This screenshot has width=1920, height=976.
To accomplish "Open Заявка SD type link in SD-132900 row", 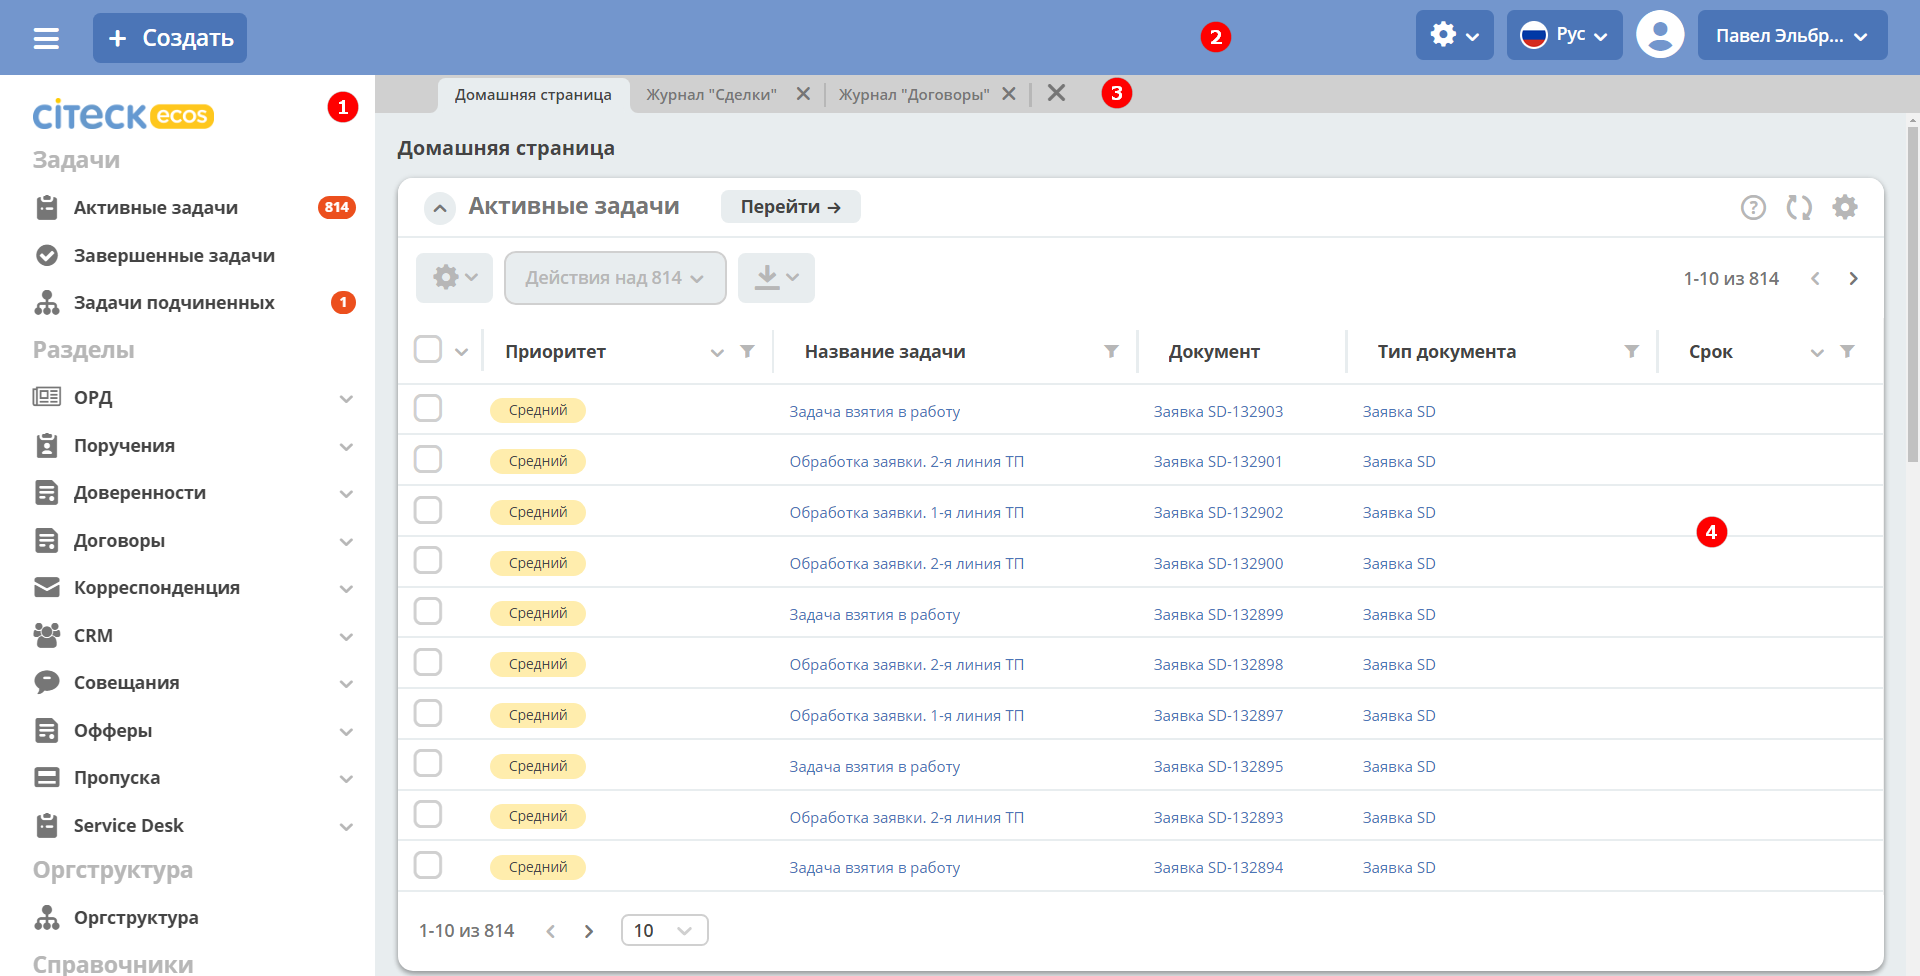I will [x=1399, y=563].
